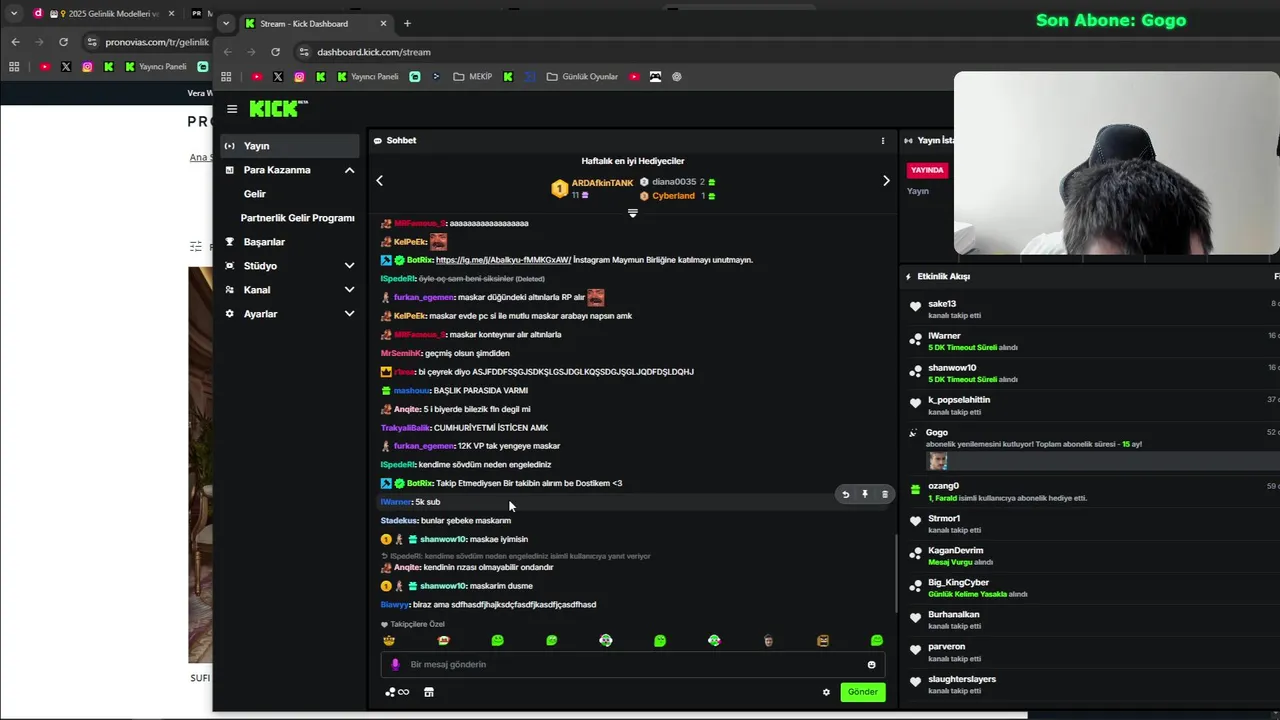
Task: Select the Stream - Kick Dashboard tab
Action: pos(315,23)
